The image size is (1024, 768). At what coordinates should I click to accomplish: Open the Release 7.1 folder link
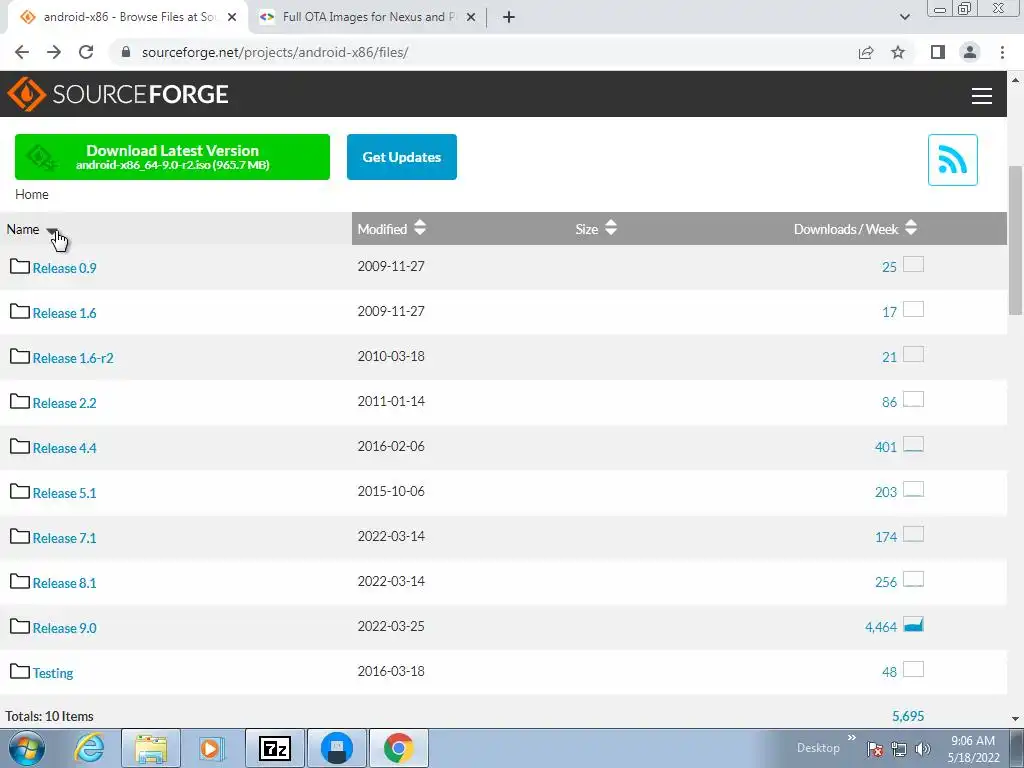point(65,538)
